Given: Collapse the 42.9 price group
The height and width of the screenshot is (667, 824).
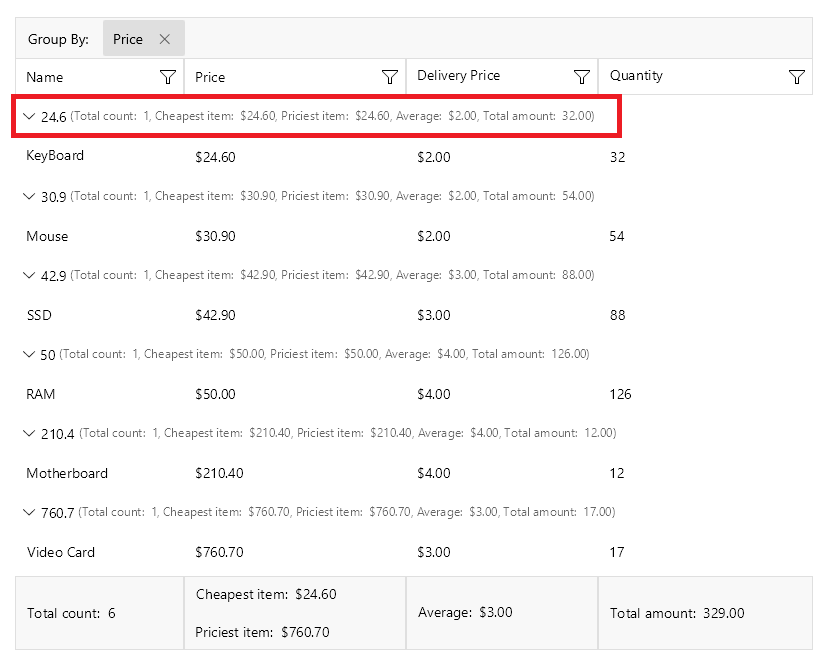Looking at the screenshot, I should tap(29, 275).
